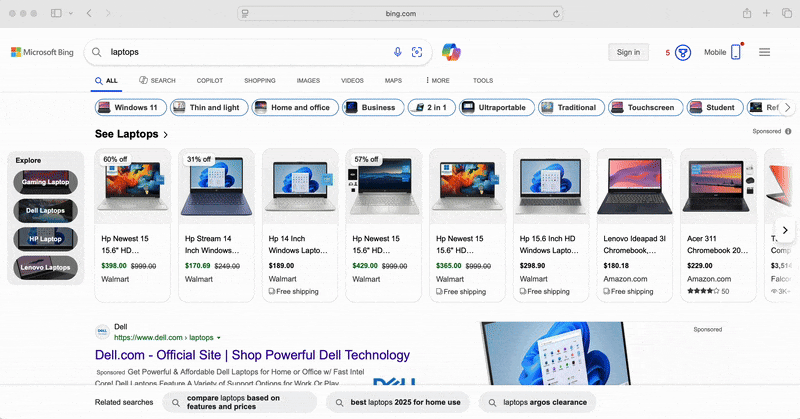Image resolution: width=800 pixels, height=419 pixels.
Task: Open Hp 15.6 Inch HD laptop $298.90 card
Action: click(551, 225)
